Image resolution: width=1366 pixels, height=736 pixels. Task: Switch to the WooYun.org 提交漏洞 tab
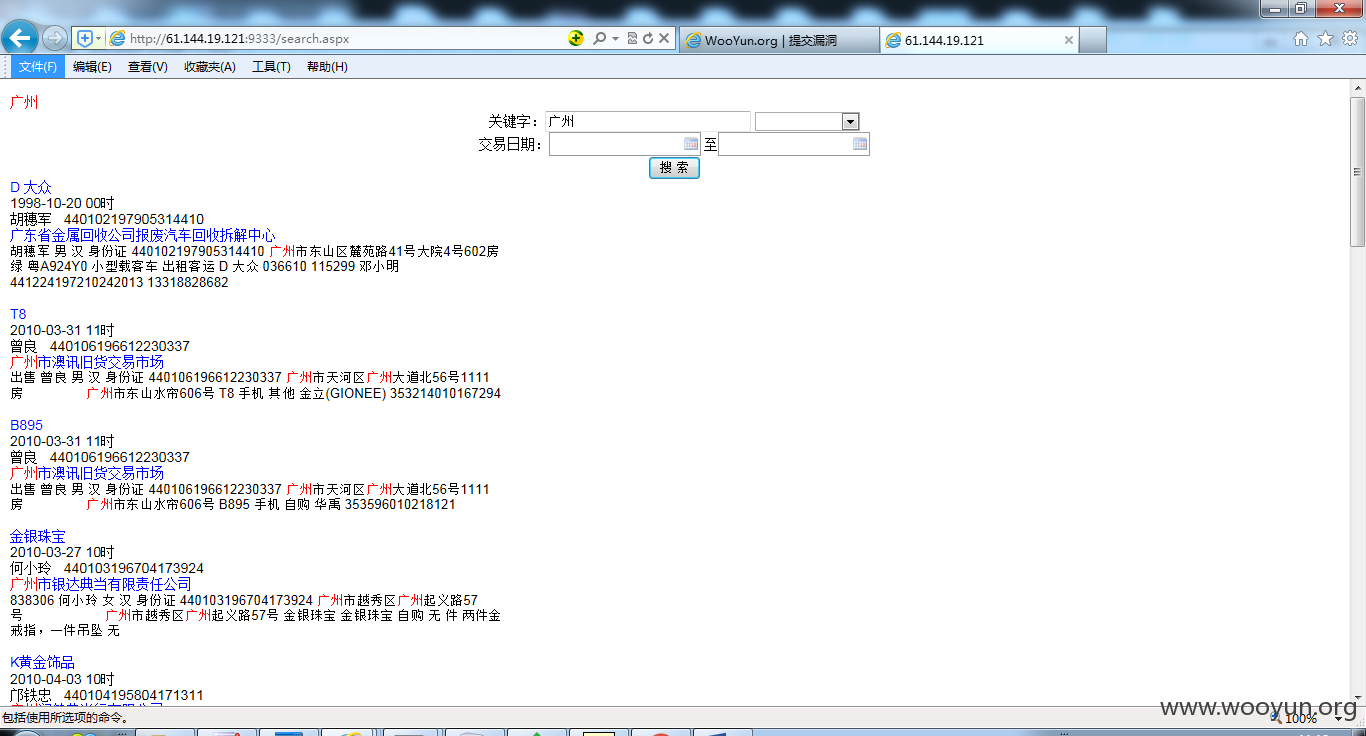point(779,40)
